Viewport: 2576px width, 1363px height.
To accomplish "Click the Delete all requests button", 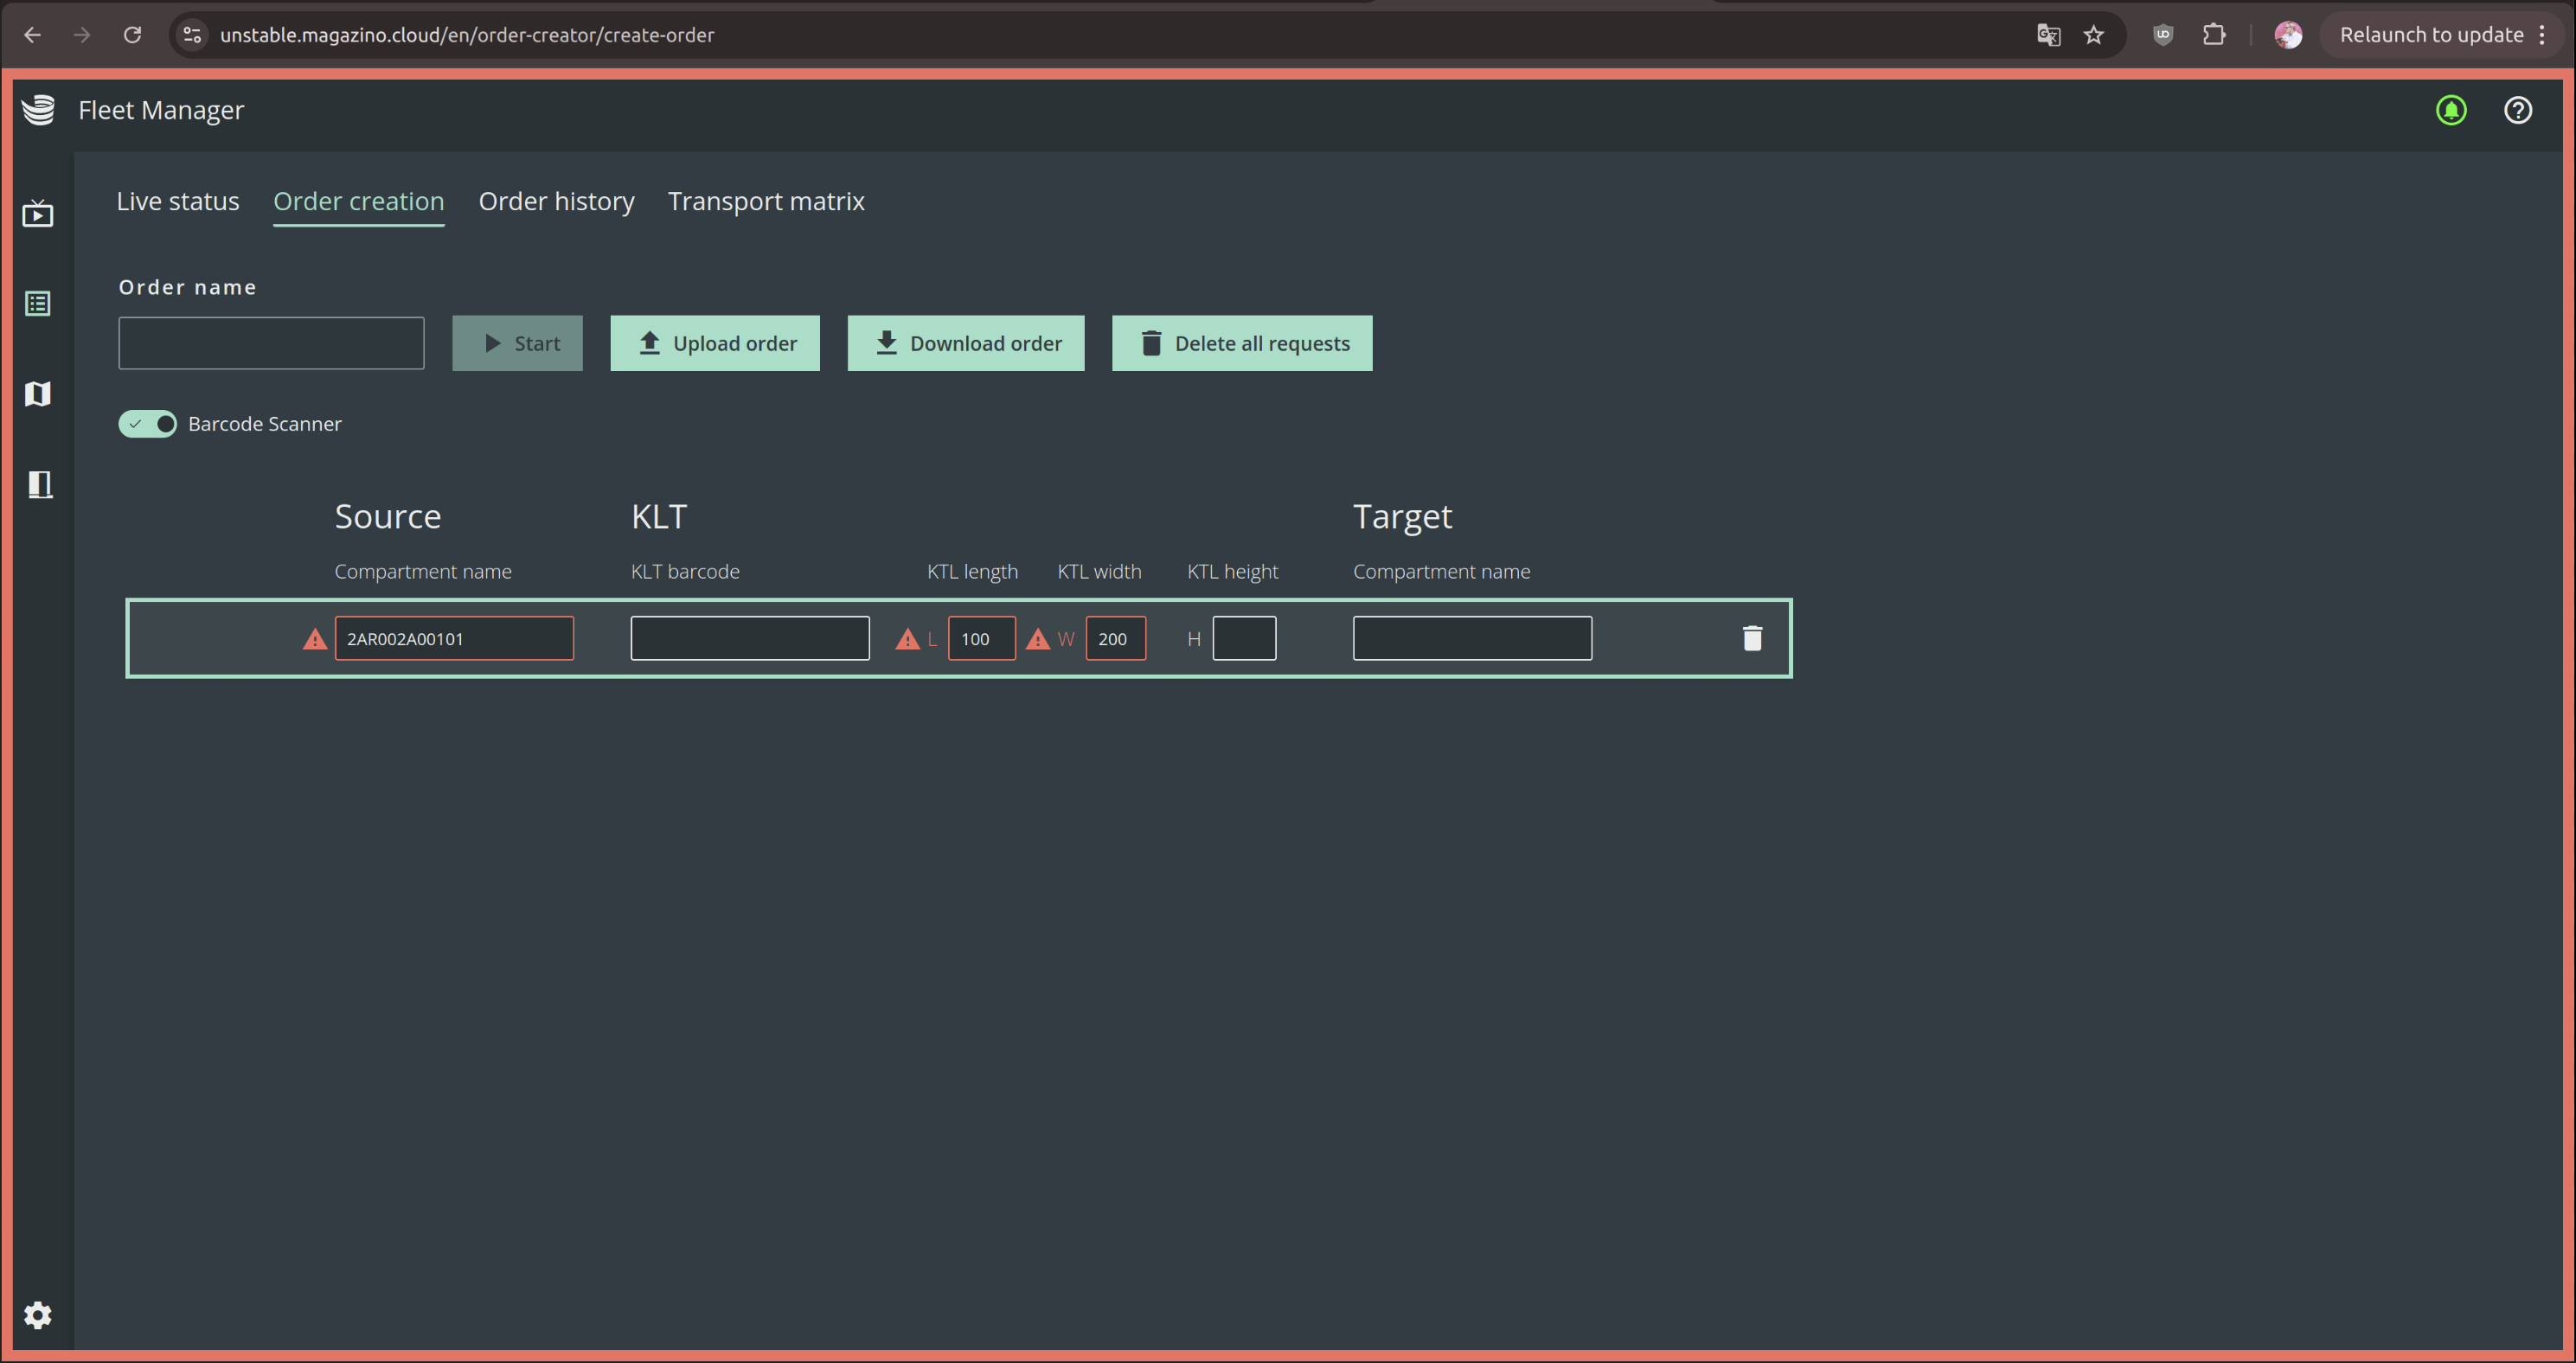I will 1242,343.
